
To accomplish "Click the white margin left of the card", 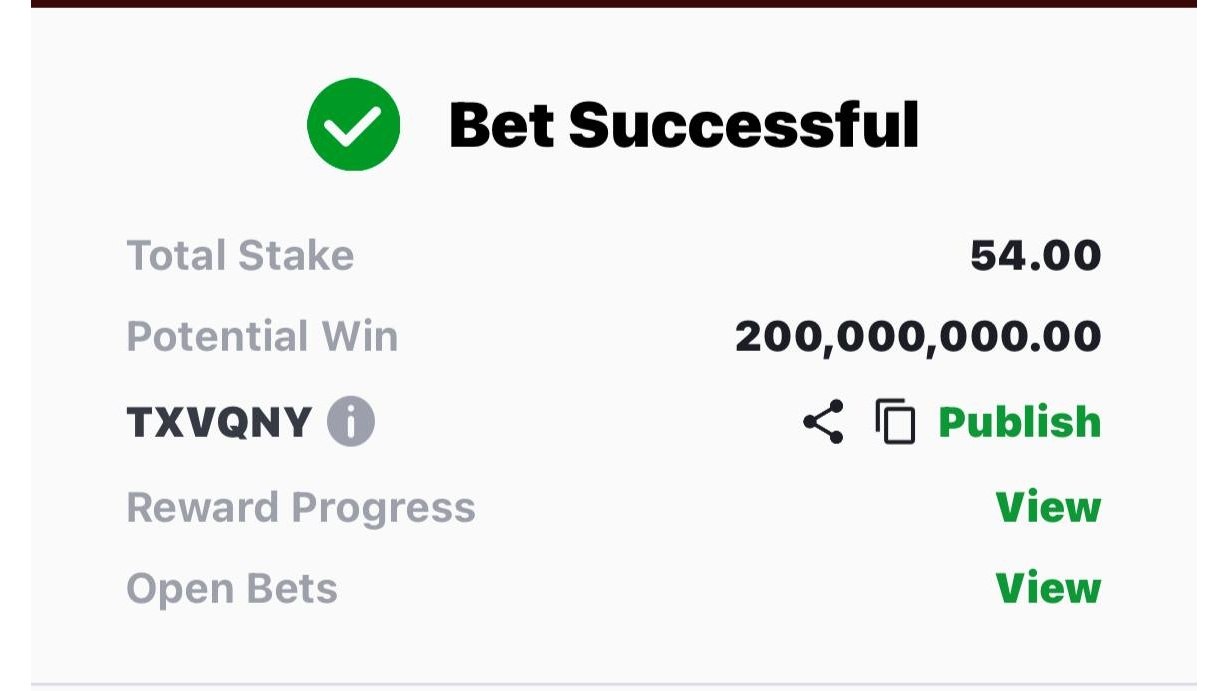I will tap(15, 345).
